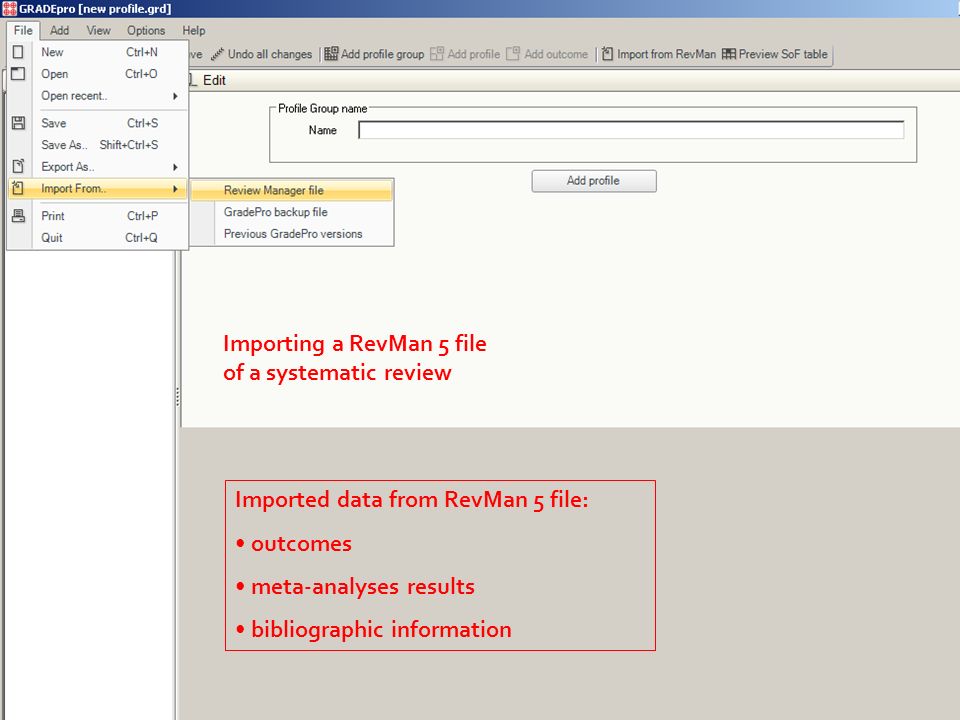Click the Preview SoF table icon
The height and width of the screenshot is (720, 960).
point(729,54)
